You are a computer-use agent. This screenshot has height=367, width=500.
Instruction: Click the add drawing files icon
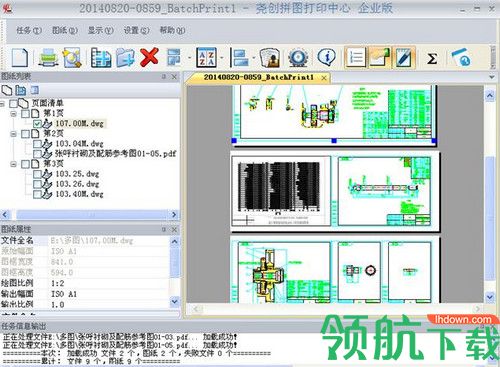coord(101,58)
